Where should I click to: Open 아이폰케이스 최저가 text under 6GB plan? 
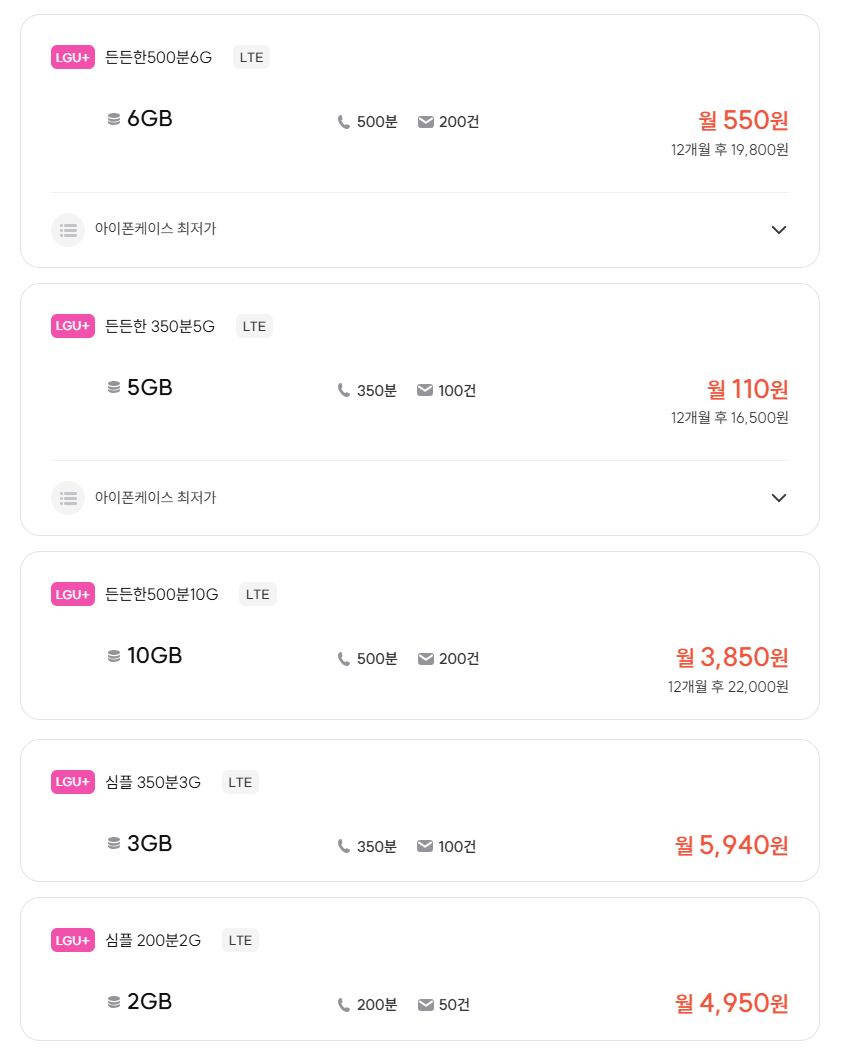click(155, 229)
